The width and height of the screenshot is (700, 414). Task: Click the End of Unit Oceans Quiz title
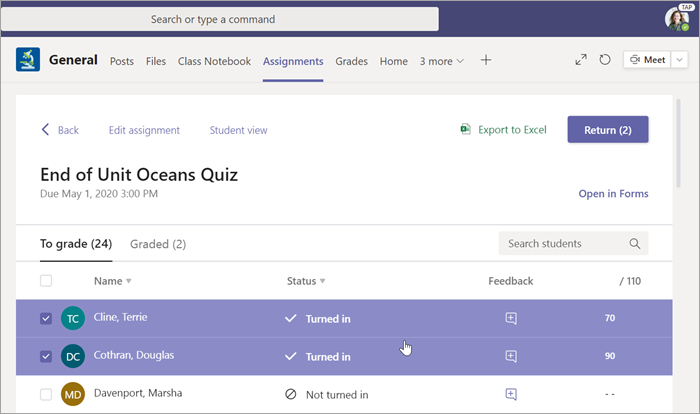pyautogui.click(x=139, y=175)
